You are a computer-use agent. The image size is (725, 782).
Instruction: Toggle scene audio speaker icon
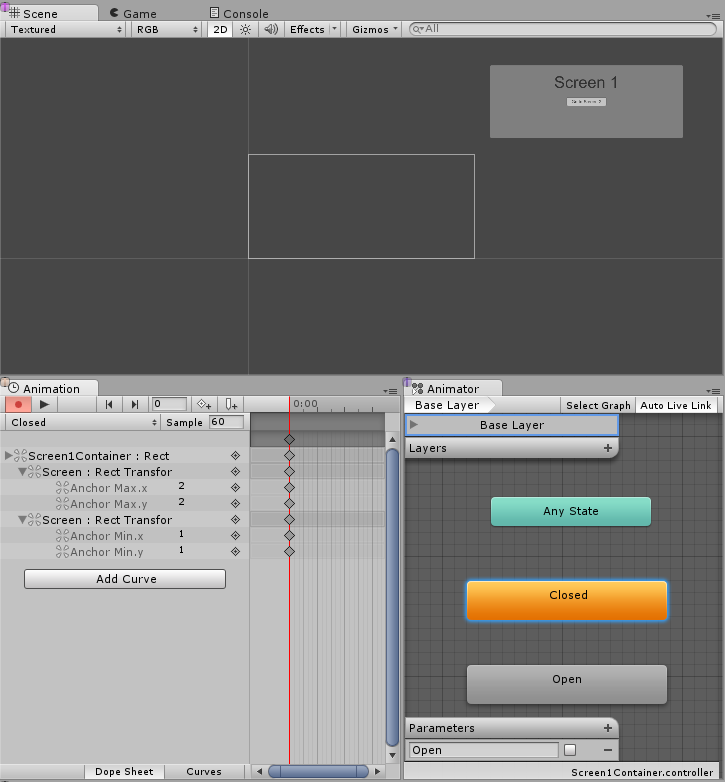tap(271, 29)
